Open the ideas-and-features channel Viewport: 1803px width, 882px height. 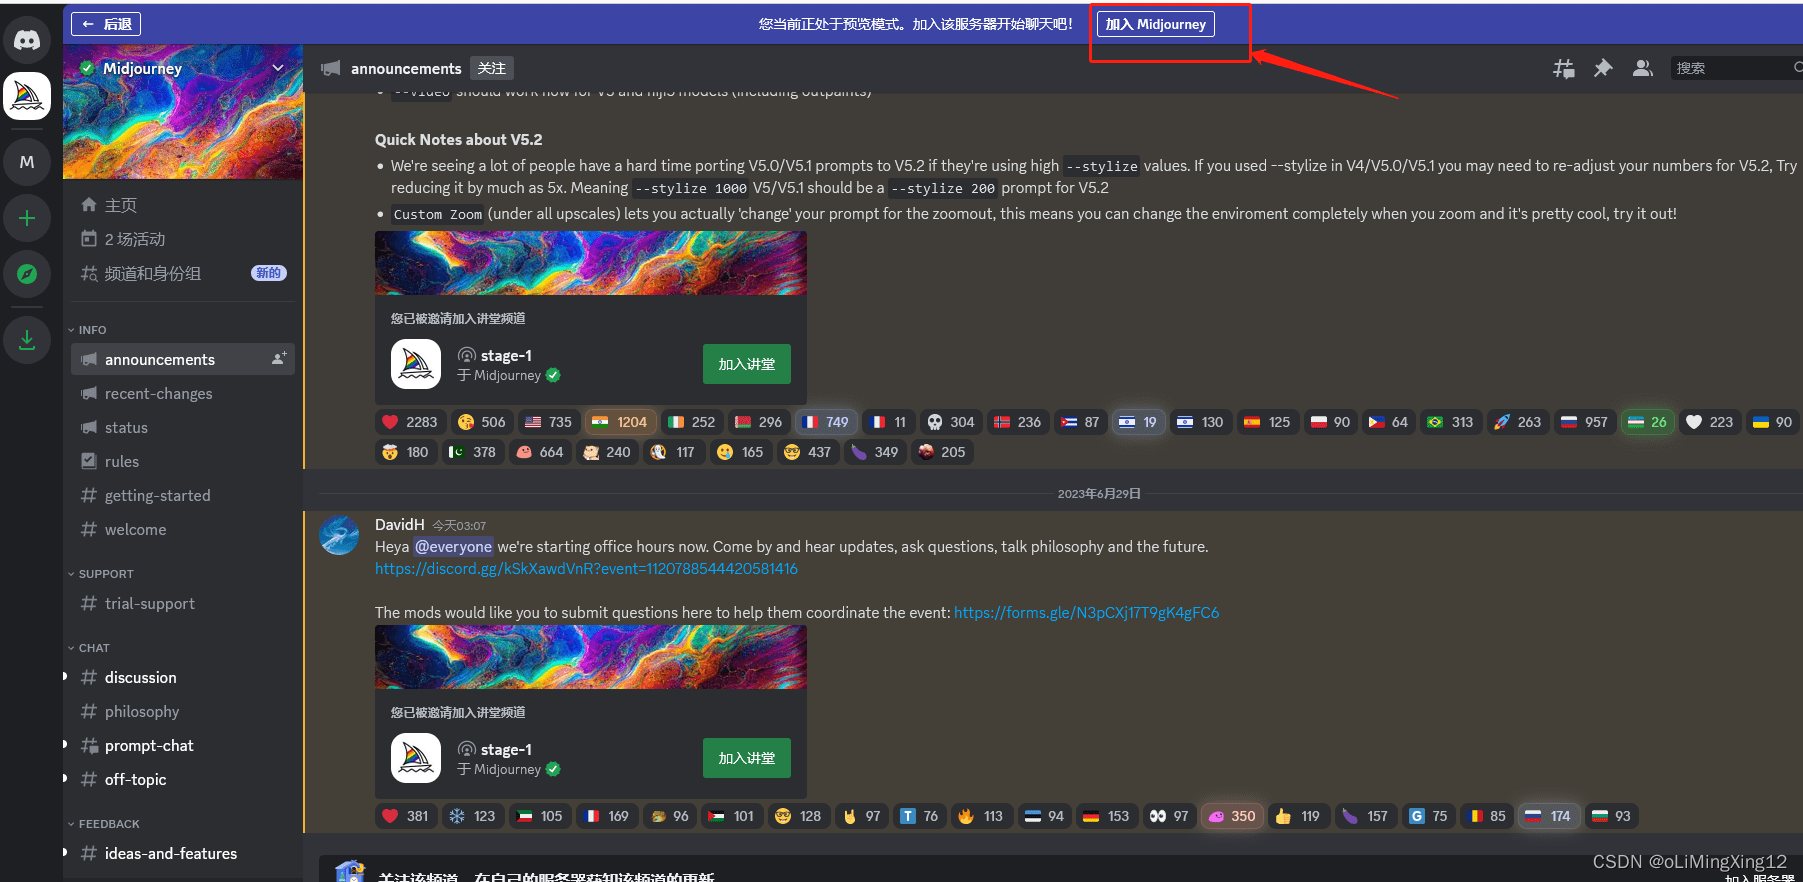183,853
